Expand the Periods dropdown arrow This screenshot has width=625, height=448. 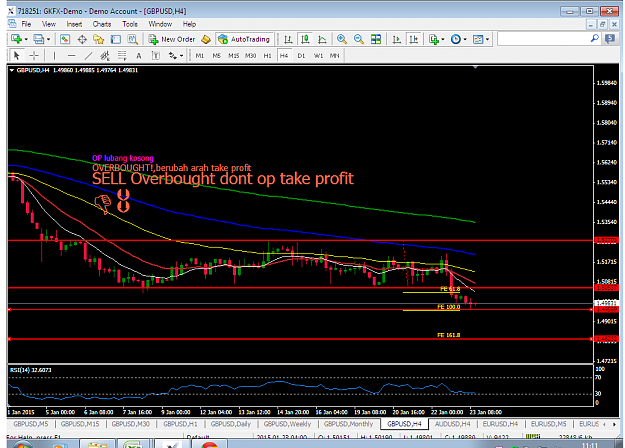pyautogui.click(x=465, y=39)
